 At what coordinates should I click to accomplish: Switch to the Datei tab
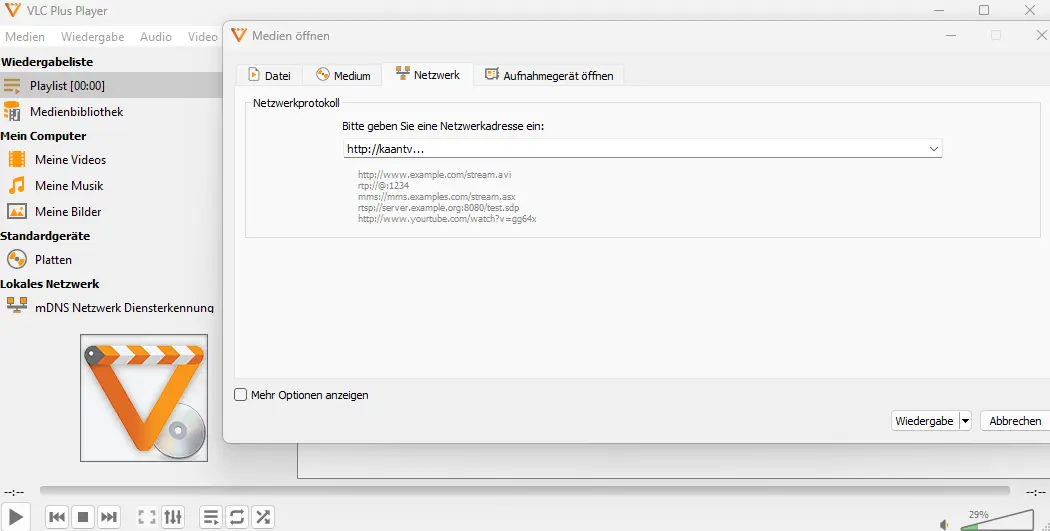click(x=269, y=75)
